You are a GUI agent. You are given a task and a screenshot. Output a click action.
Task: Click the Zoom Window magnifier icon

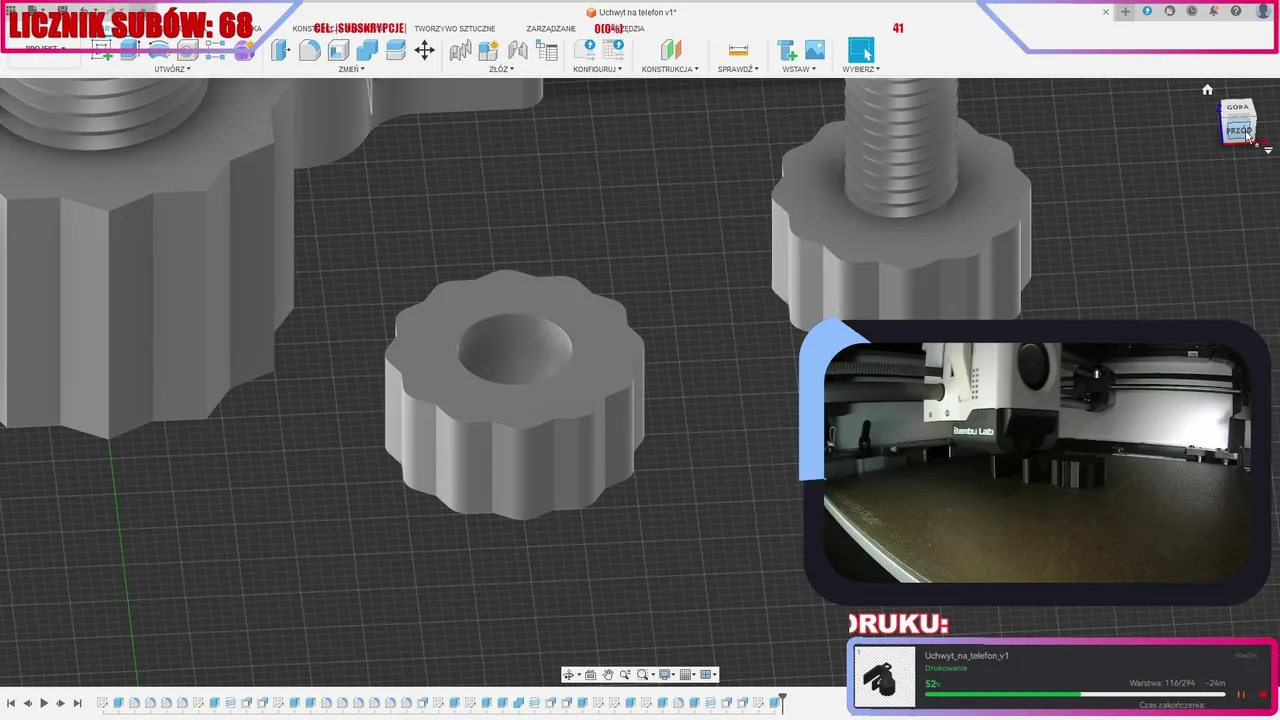coord(643,675)
